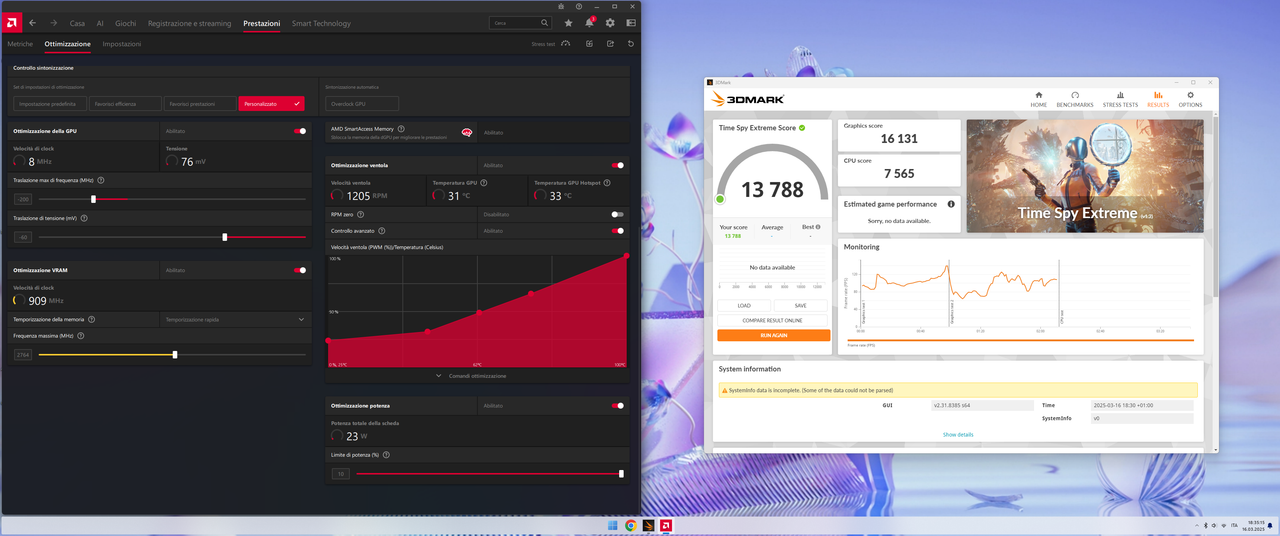Open Temporizzazione rapida memory timing dropdown

pos(236,319)
